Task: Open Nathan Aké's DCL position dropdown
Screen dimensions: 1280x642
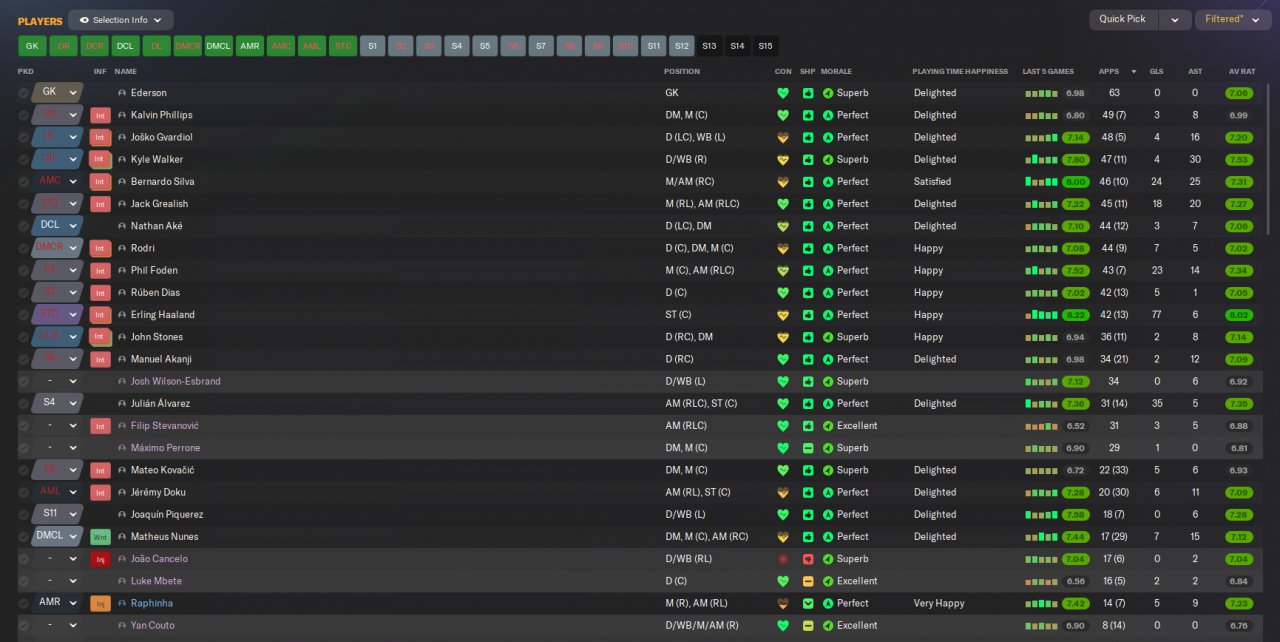Action: 59,225
